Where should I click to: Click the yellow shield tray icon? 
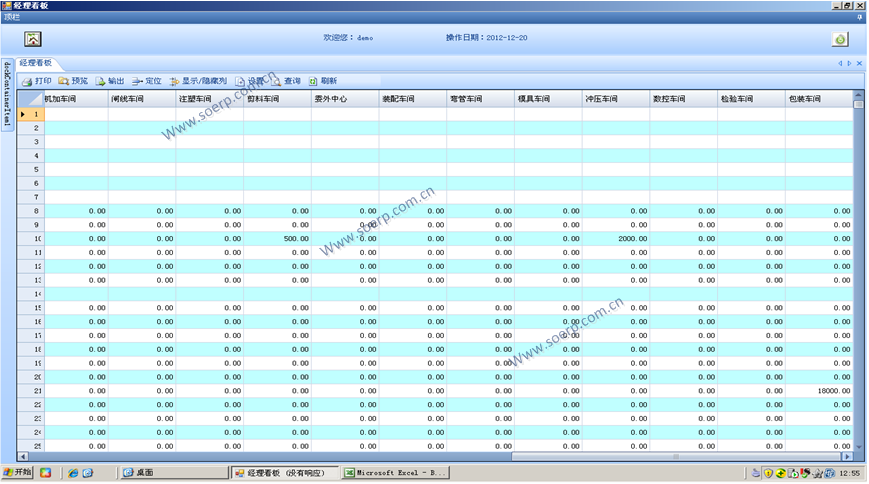point(768,473)
